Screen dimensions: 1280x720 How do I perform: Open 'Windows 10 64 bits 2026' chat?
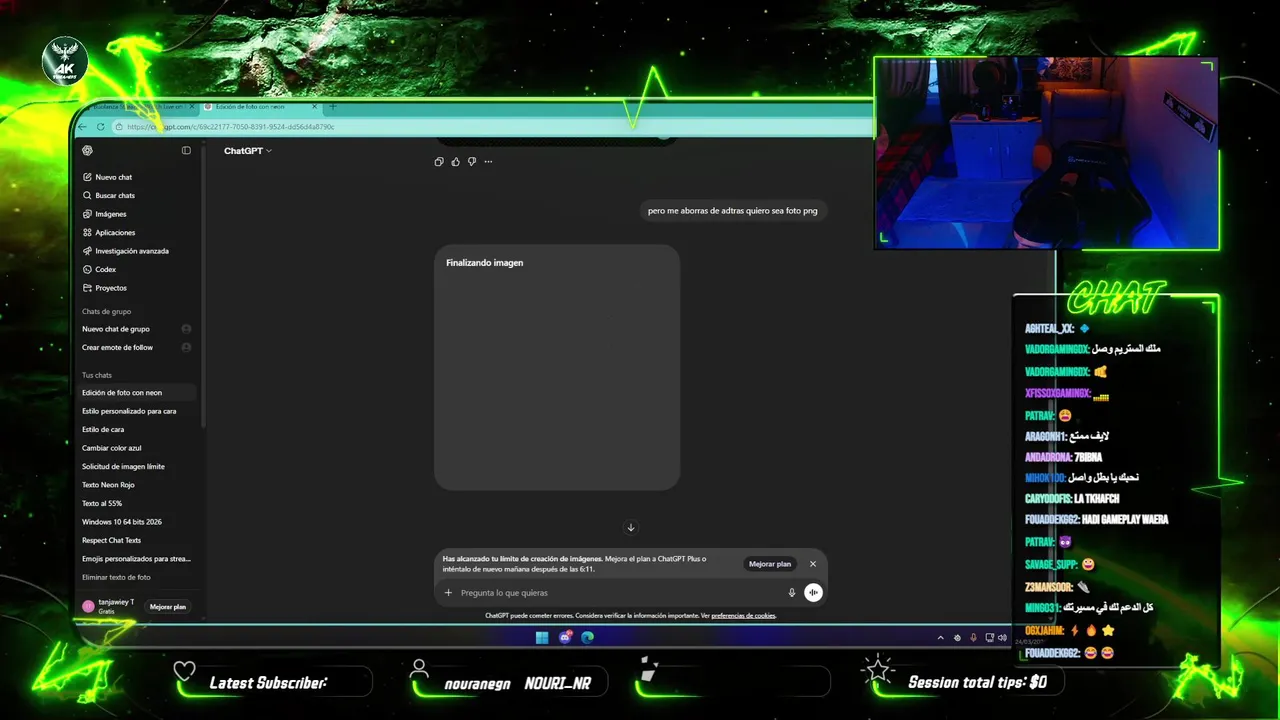click(138, 522)
